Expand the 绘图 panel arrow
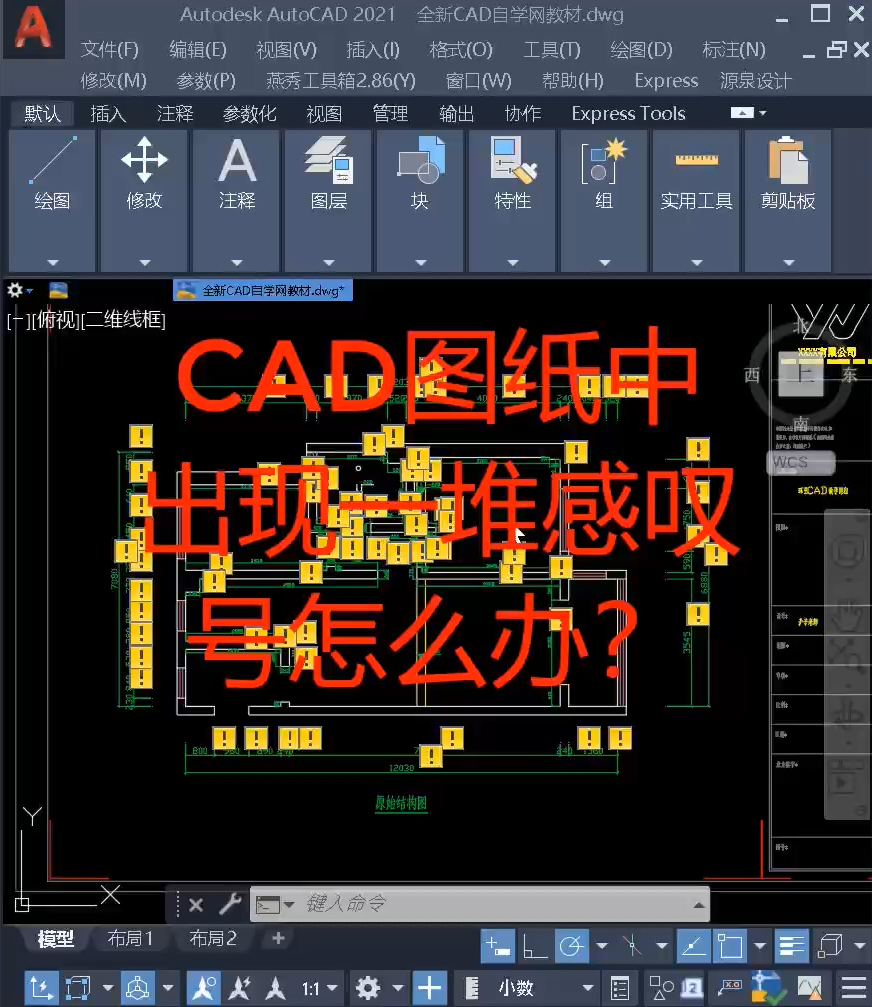872x1007 pixels. click(53, 263)
